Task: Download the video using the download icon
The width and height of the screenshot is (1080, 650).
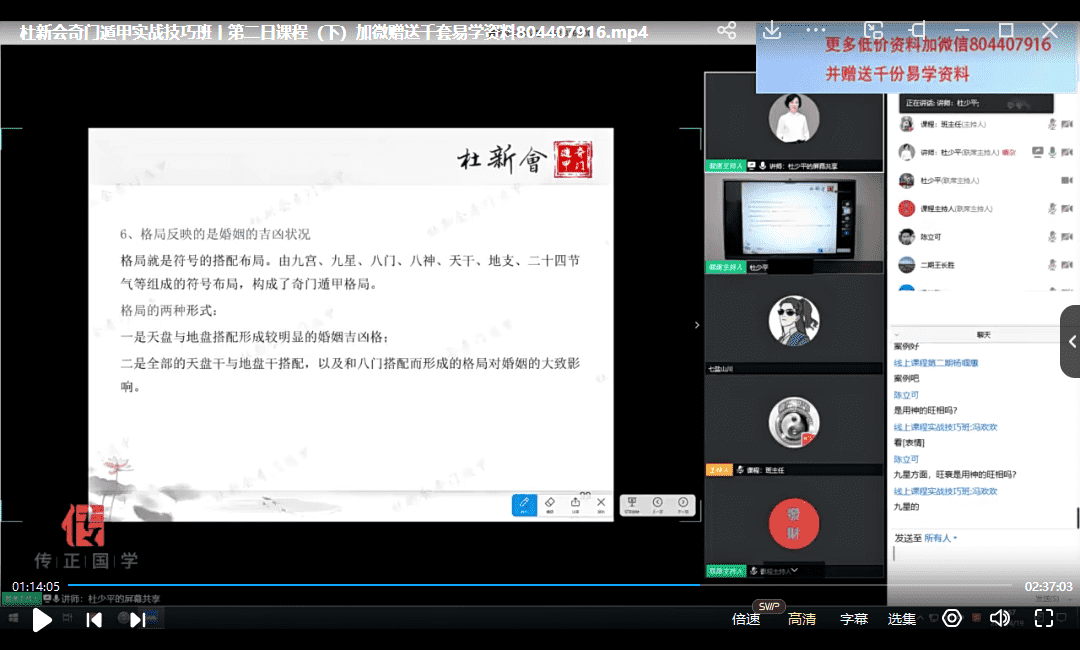Action: point(771,31)
